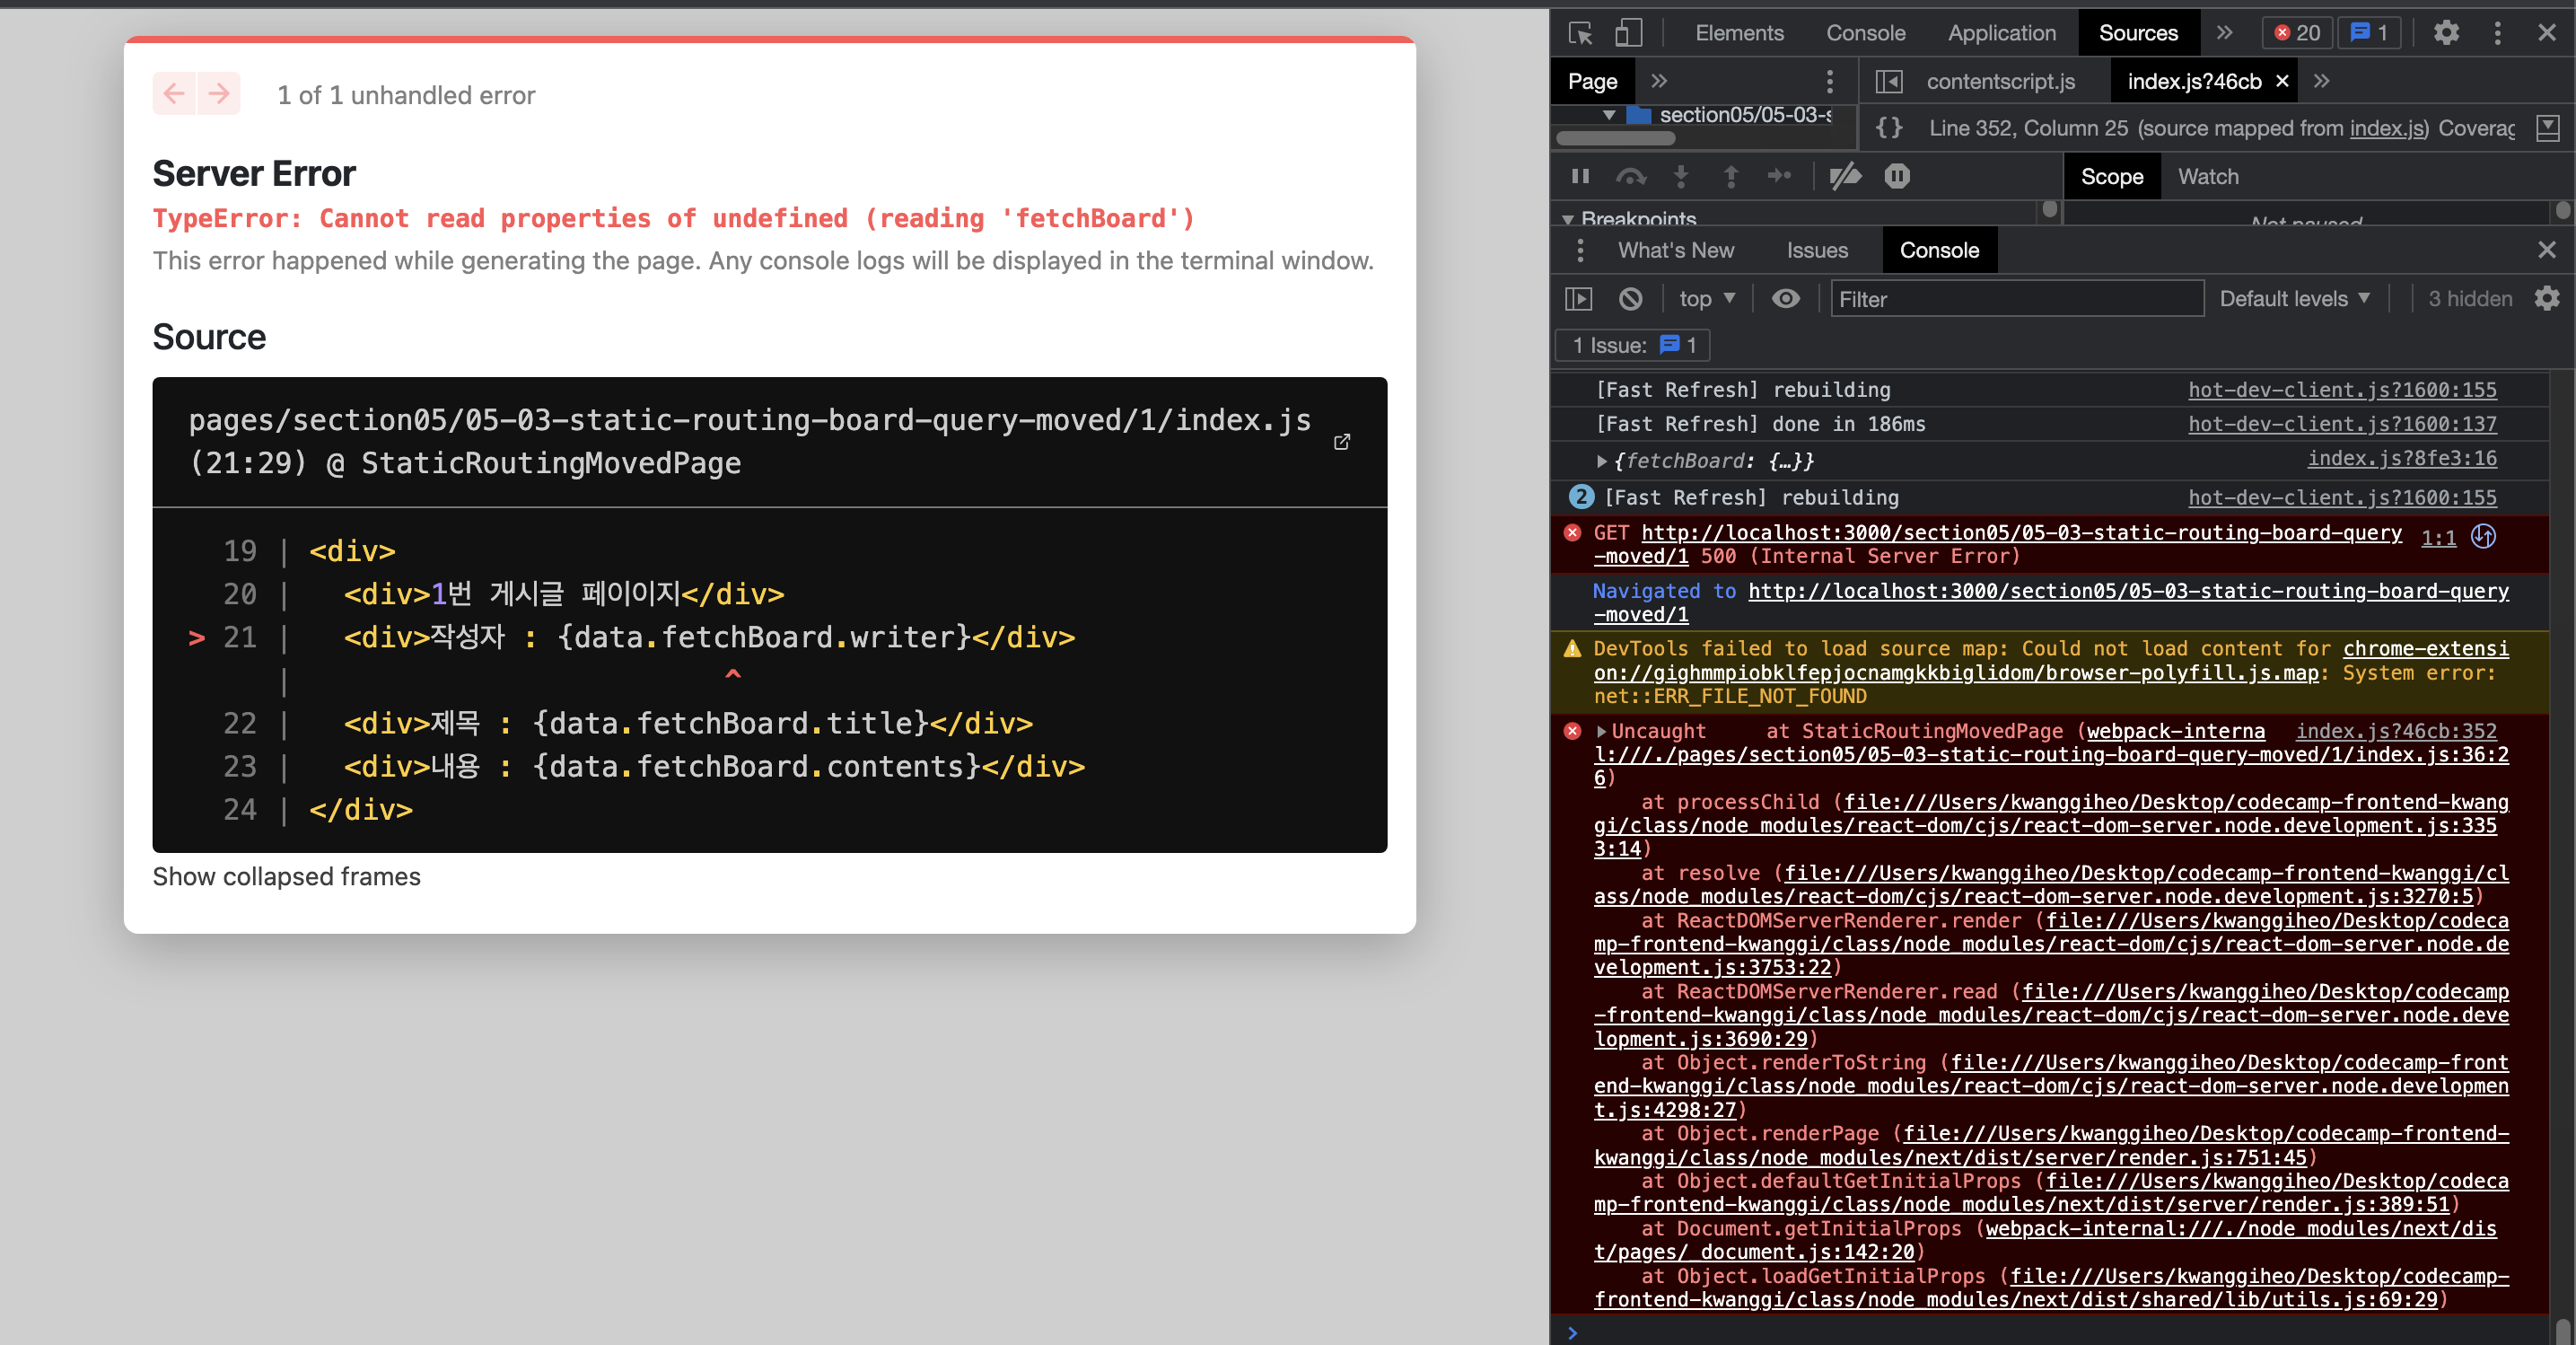
Task: Open the index.js?46cb:352 source link
Action: click(x=2395, y=732)
